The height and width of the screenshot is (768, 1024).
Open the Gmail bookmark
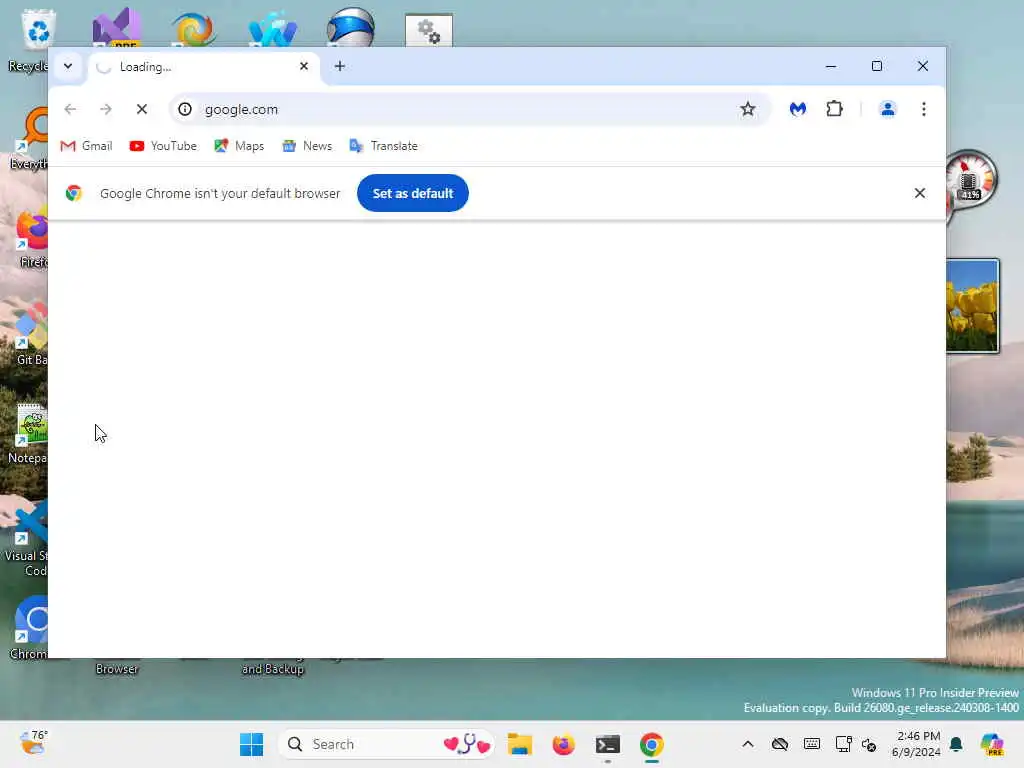(86, 146)
